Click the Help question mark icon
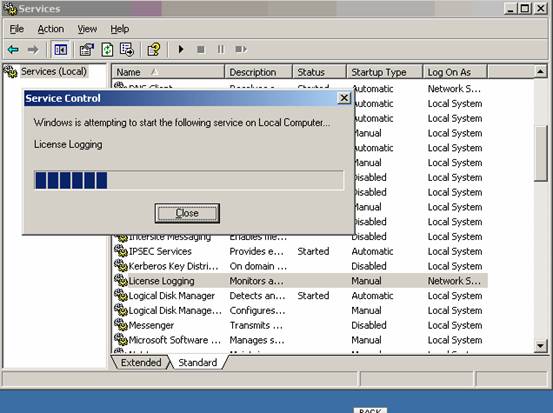 click(x=154, y=49)
